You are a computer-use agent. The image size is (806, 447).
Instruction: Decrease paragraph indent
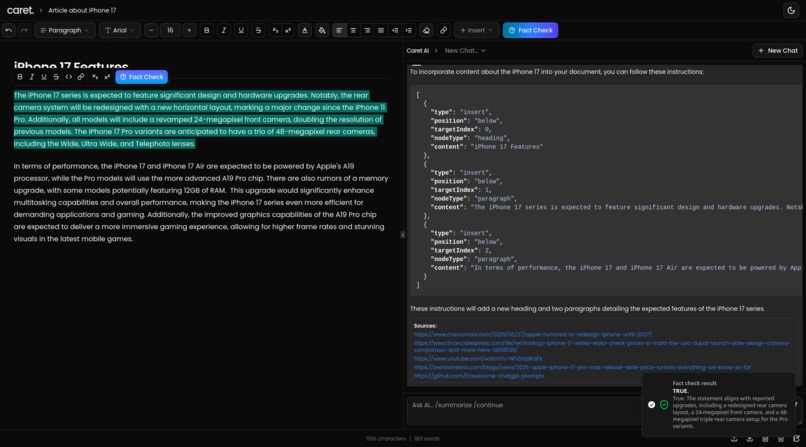point(395,30)
